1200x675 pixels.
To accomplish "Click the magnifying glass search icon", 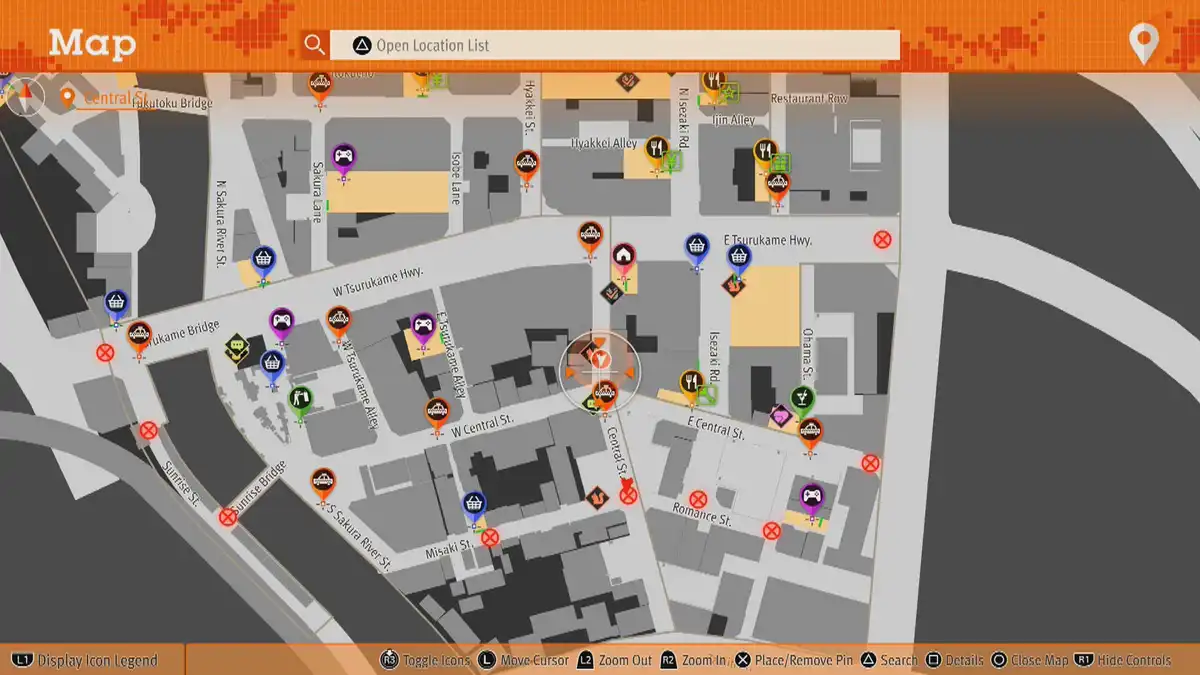I will click(x=314, y=45).
